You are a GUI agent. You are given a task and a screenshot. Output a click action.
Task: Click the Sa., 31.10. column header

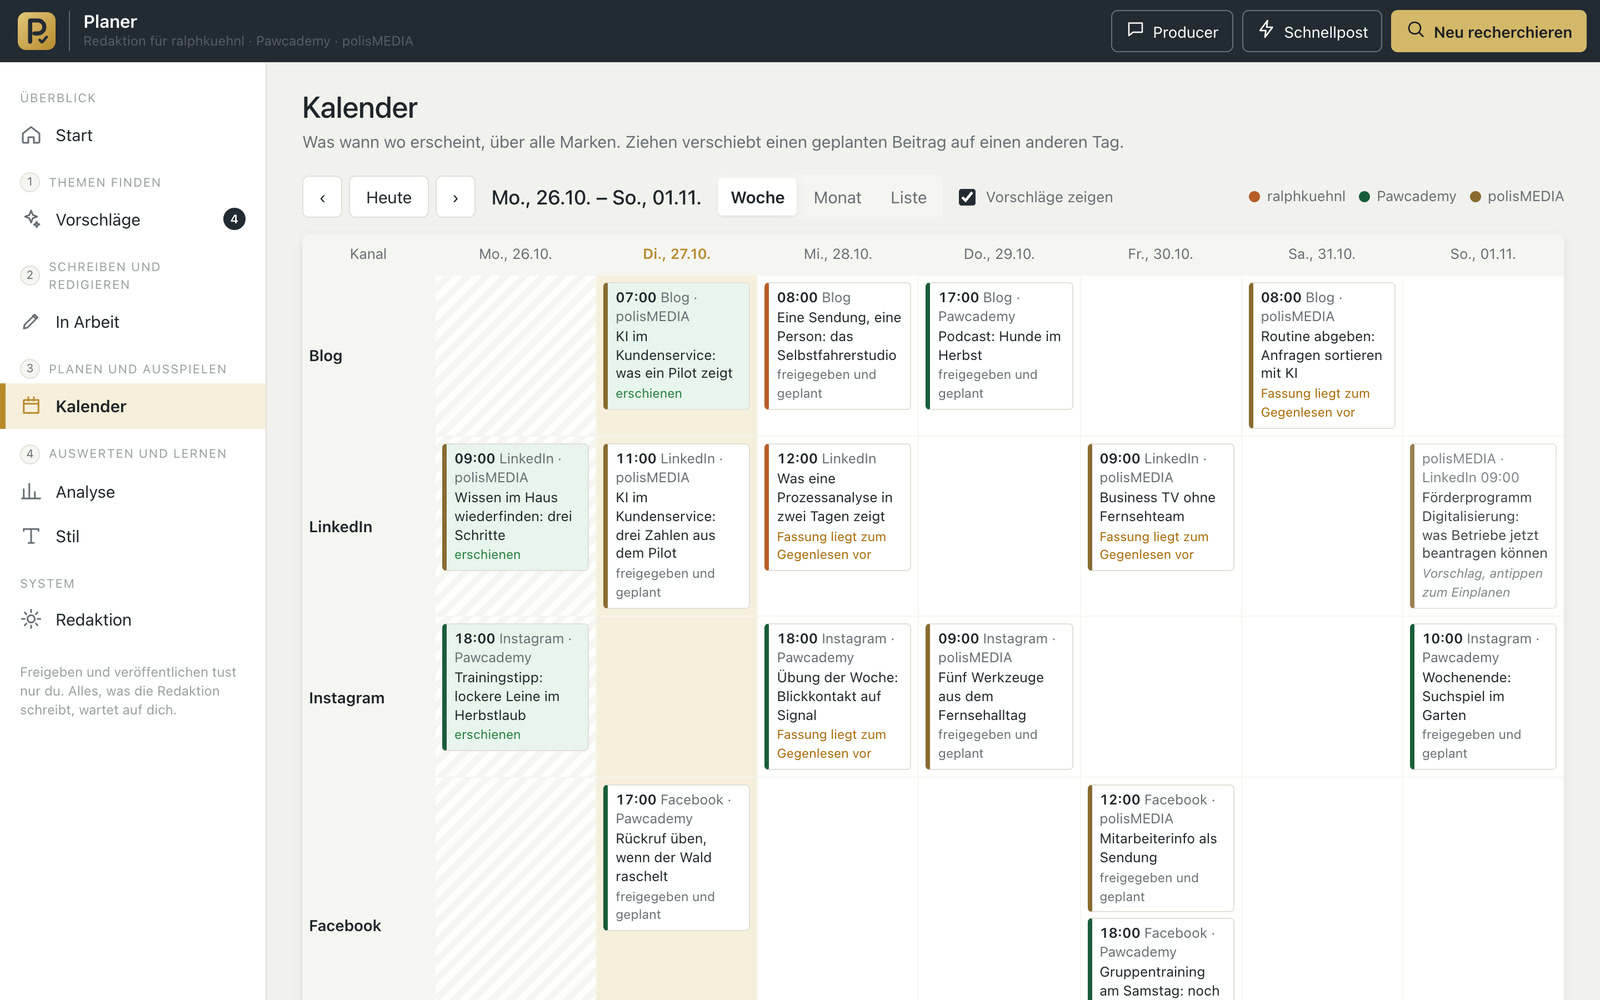(x=1321, y=254)
